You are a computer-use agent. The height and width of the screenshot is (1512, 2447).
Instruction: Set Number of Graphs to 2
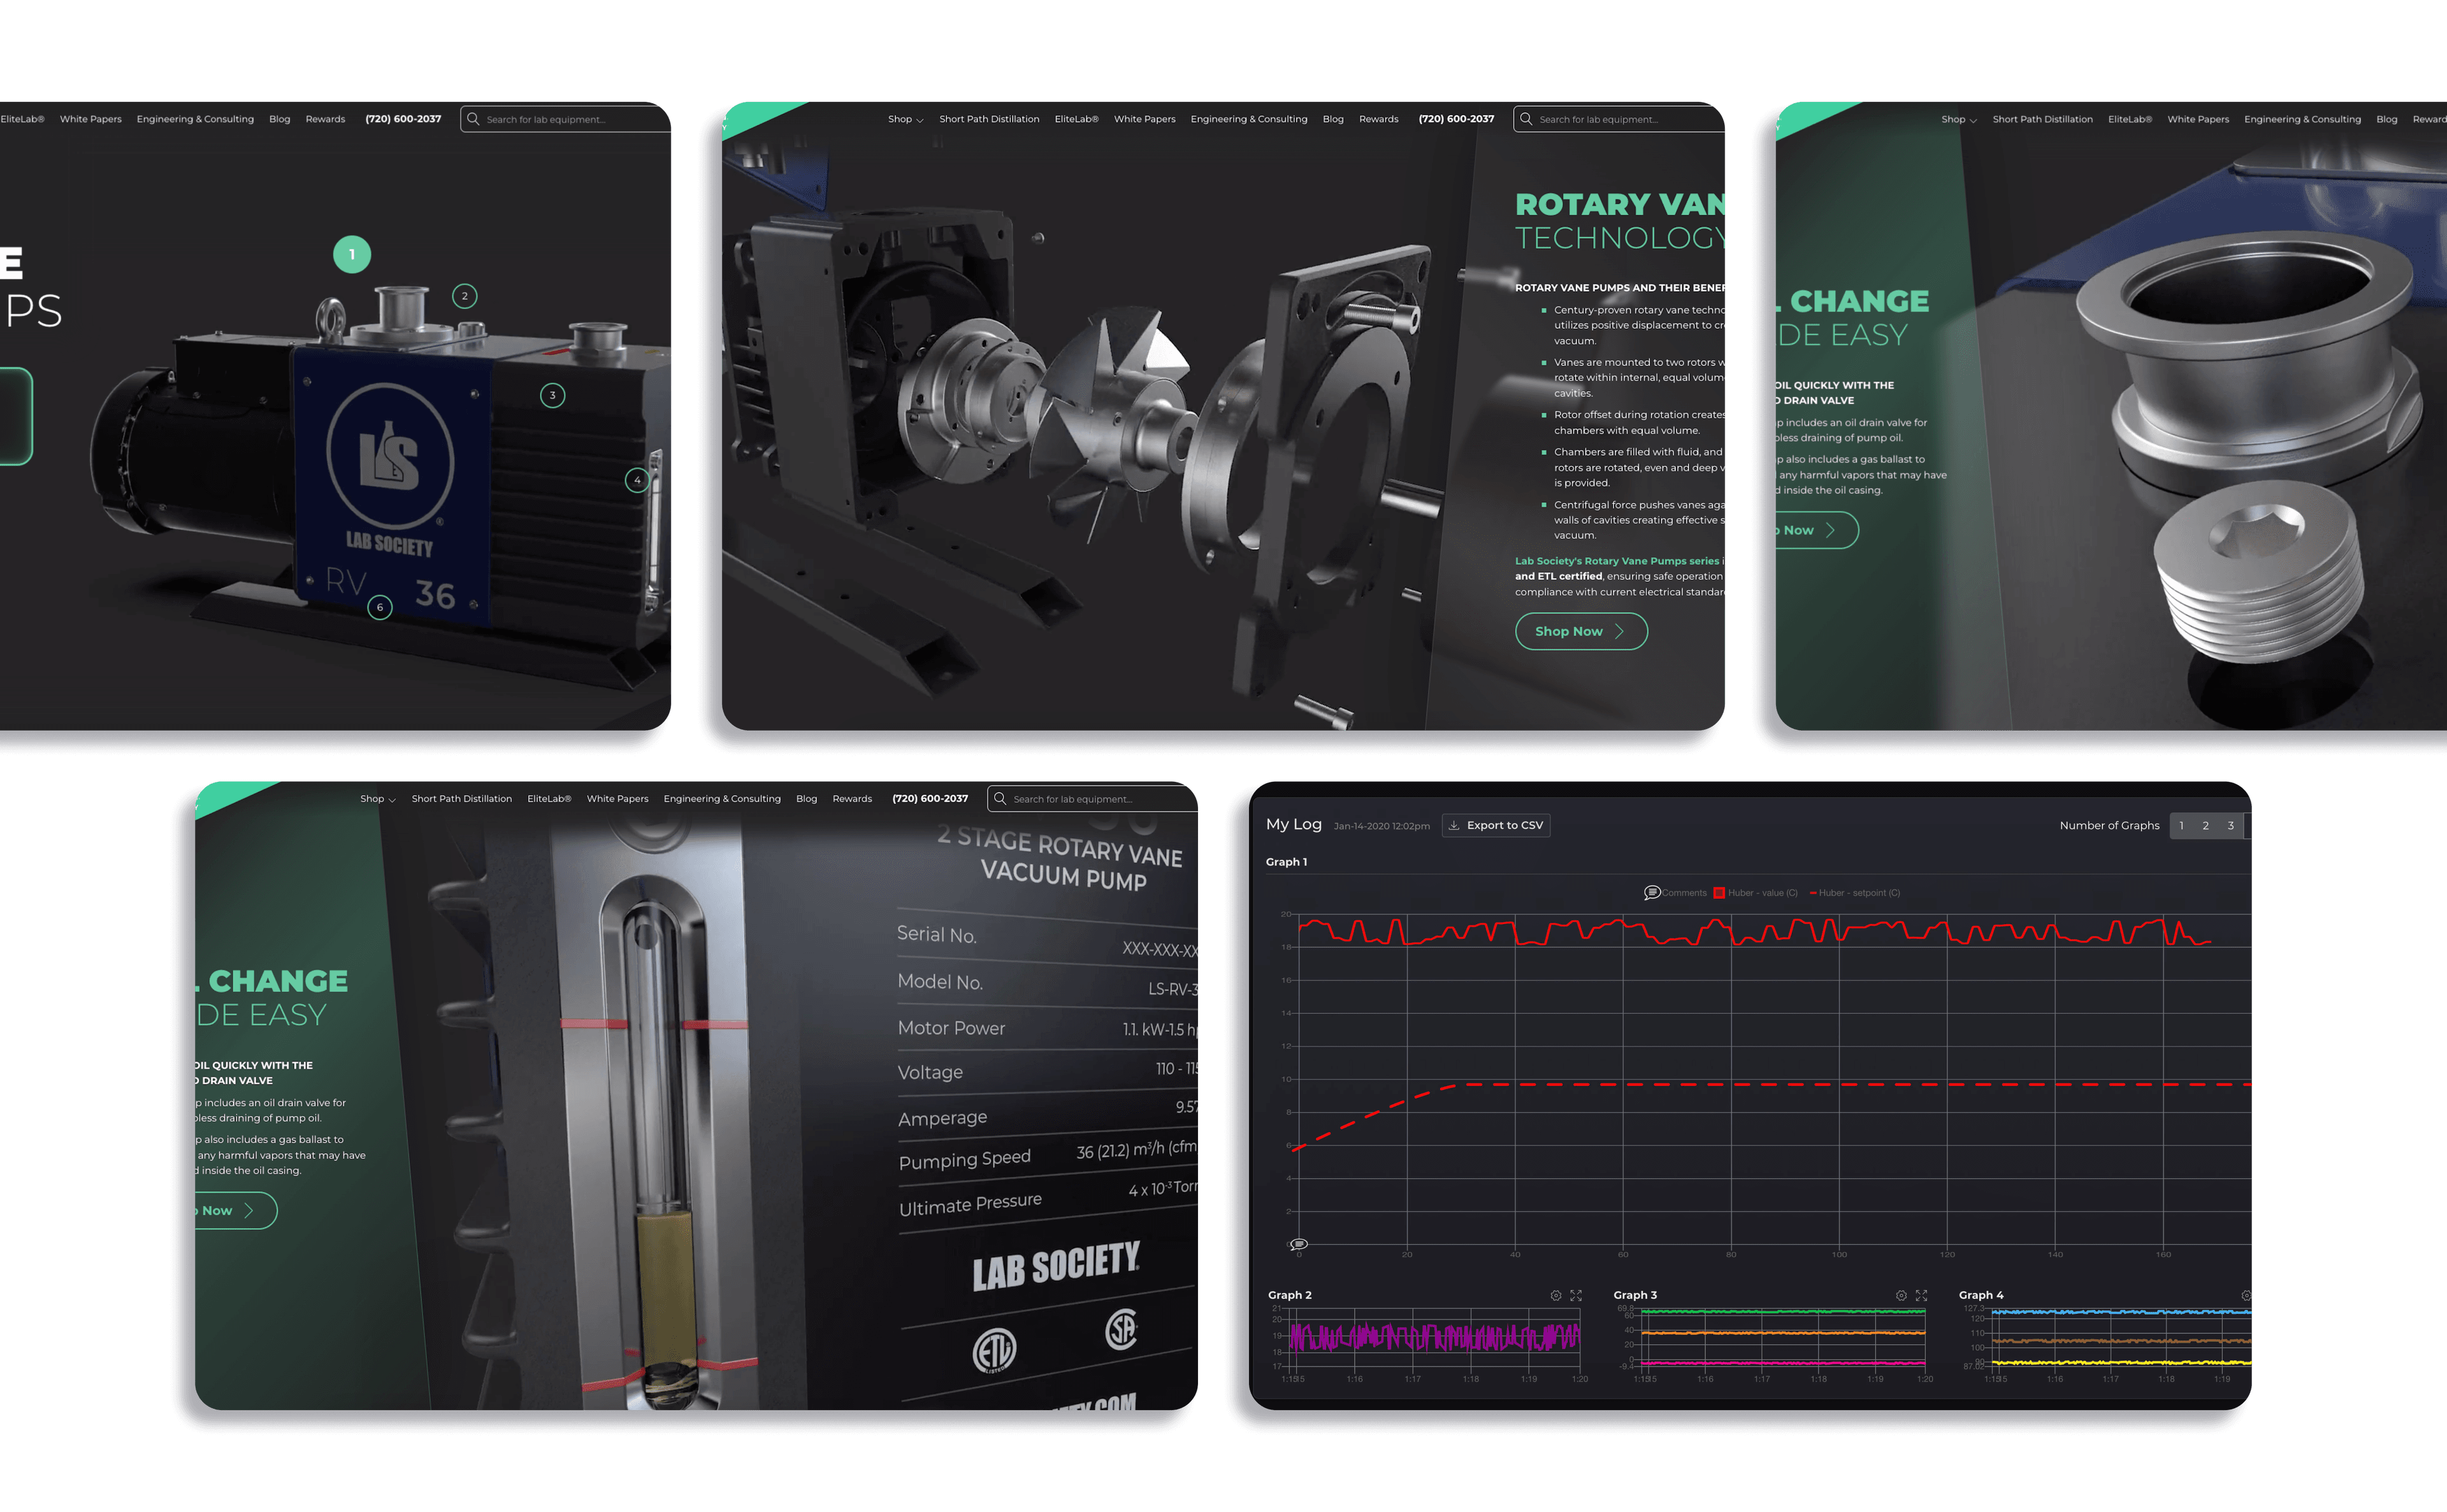(2206, 825)
